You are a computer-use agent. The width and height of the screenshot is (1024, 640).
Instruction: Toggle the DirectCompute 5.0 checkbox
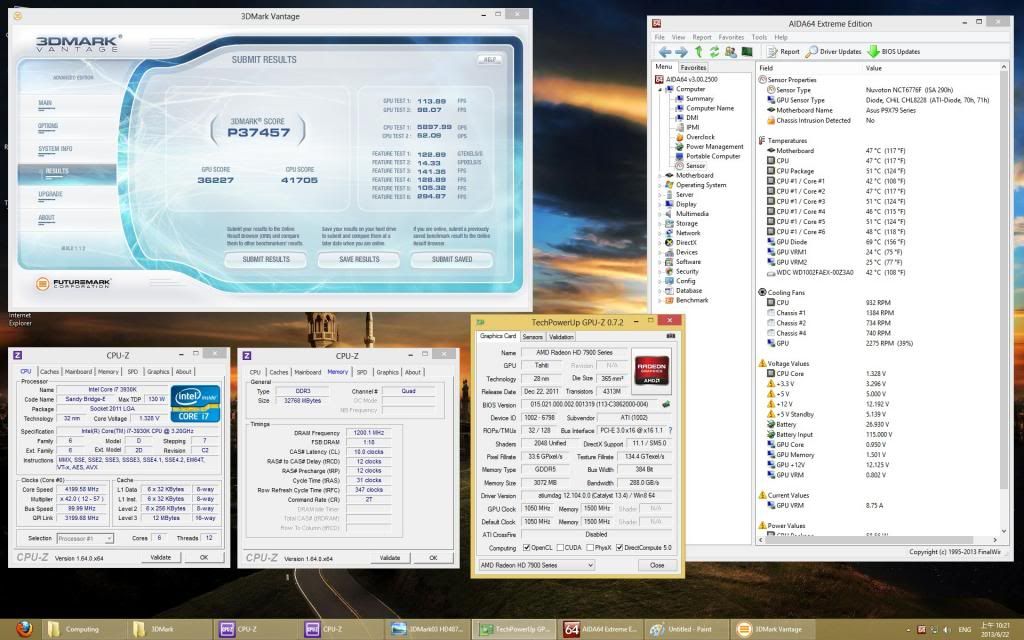point(619,547)
